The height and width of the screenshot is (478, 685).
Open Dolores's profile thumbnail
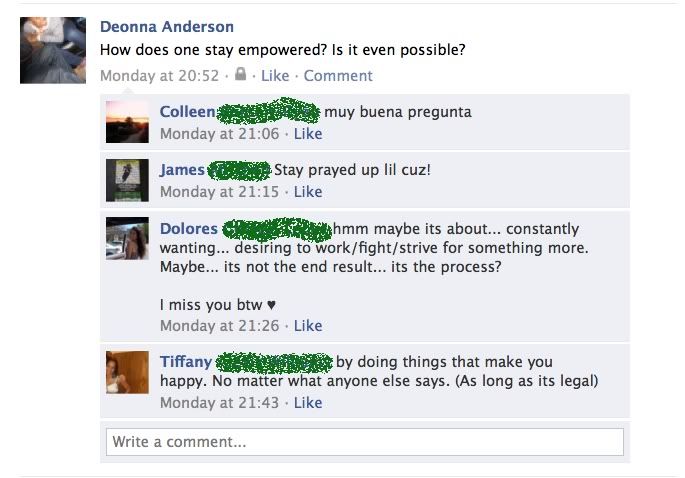click(x=127, y=238)
